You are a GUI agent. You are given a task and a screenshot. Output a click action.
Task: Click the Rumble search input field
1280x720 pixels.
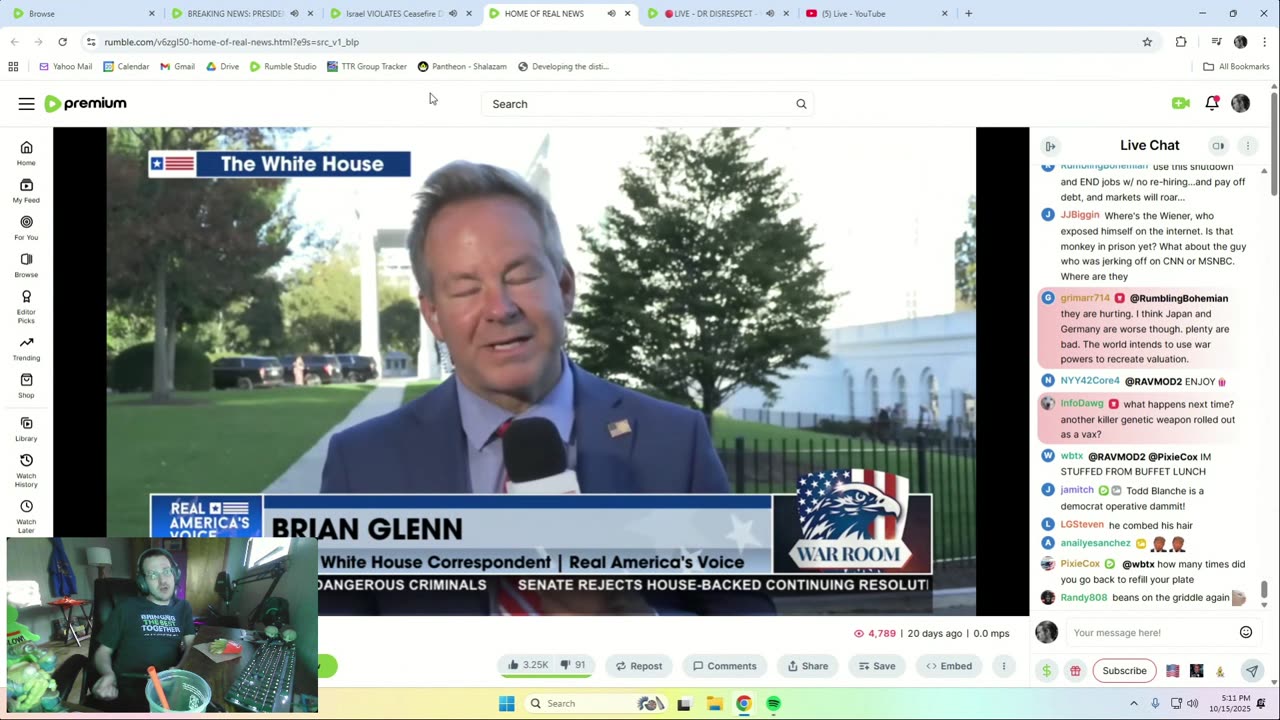(x=640, y=104)
